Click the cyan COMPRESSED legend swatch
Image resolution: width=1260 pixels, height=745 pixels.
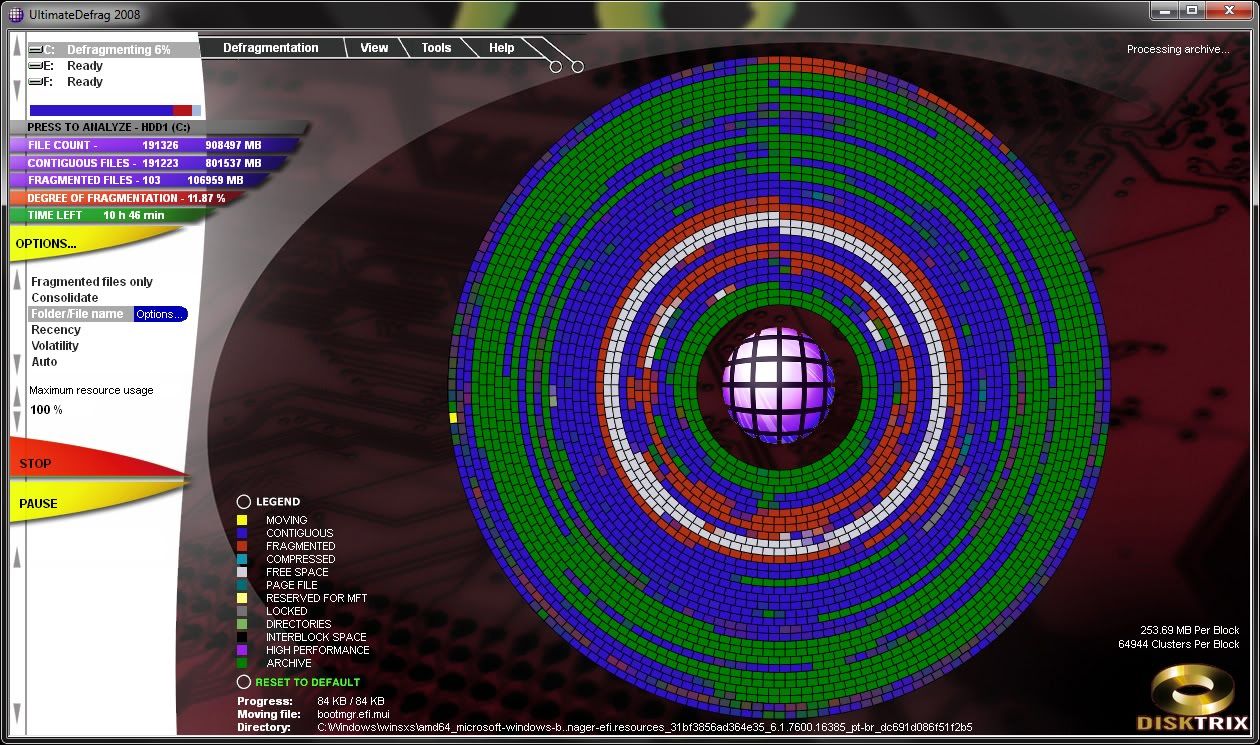pyautogui.click(x=242, y=559)
